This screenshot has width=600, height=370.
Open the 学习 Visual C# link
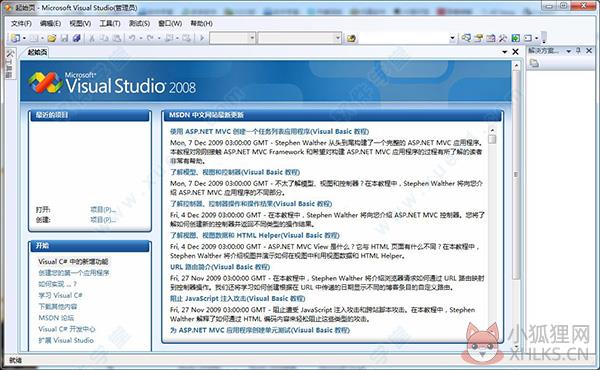60,295
